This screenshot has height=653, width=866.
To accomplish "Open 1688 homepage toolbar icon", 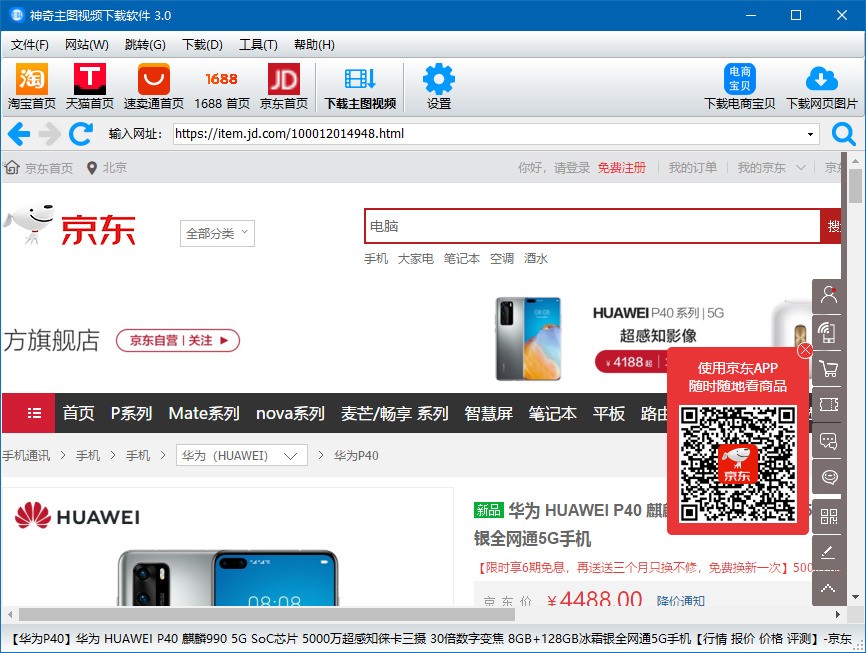I will 222,86.
